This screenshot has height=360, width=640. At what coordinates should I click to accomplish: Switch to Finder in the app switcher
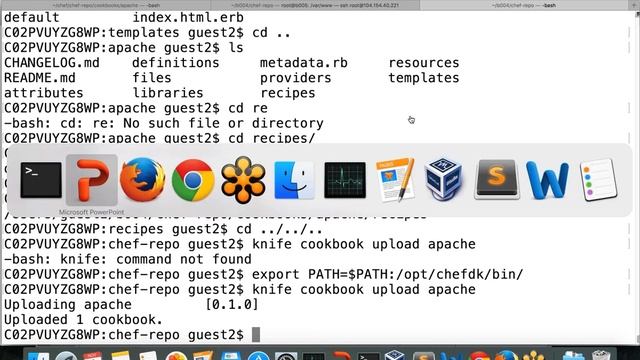(x=294, y=180)
